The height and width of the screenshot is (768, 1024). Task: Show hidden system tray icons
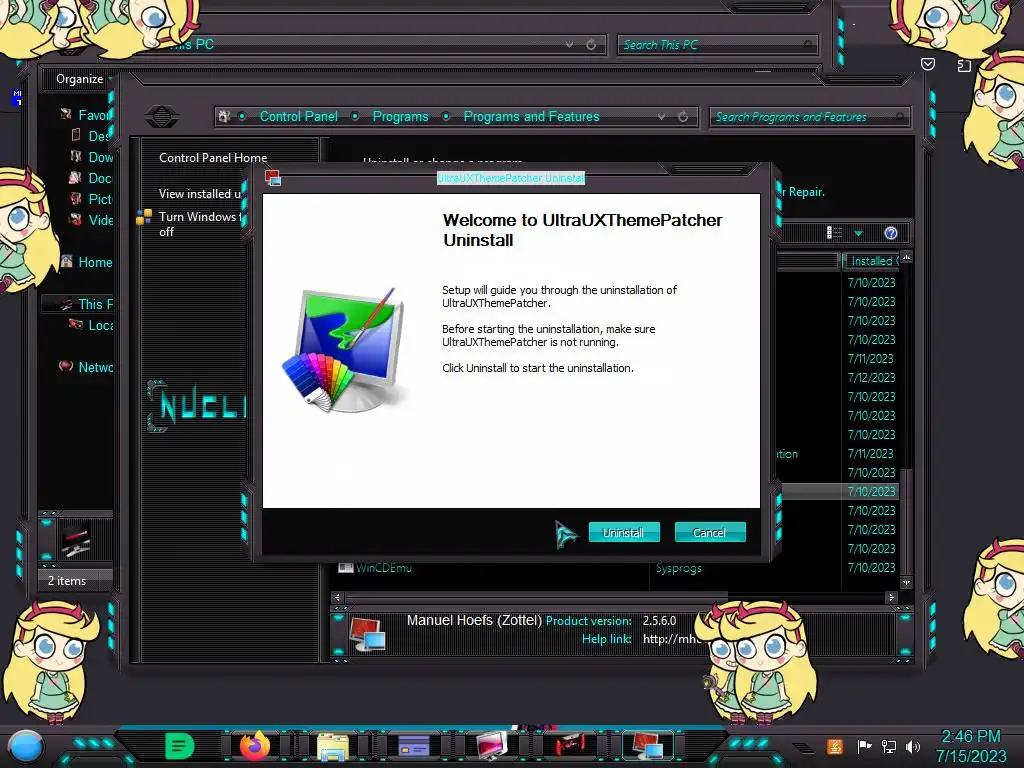[x=803, y=747]
